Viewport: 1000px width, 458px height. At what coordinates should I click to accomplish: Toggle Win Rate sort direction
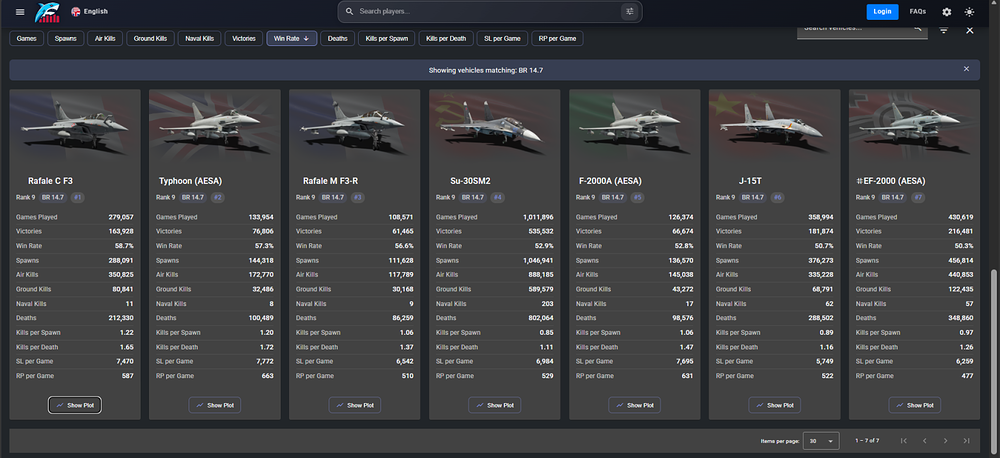tap(291, 38)
